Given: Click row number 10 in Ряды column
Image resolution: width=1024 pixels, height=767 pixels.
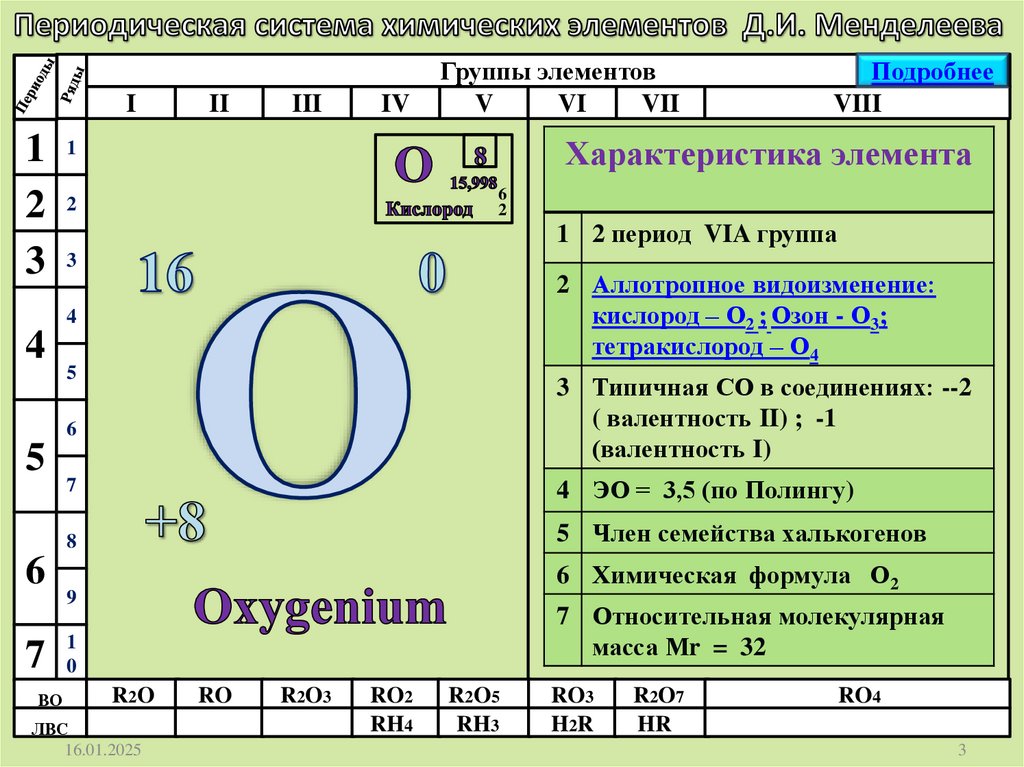Looking at the screenshot, I should point(71,652).
